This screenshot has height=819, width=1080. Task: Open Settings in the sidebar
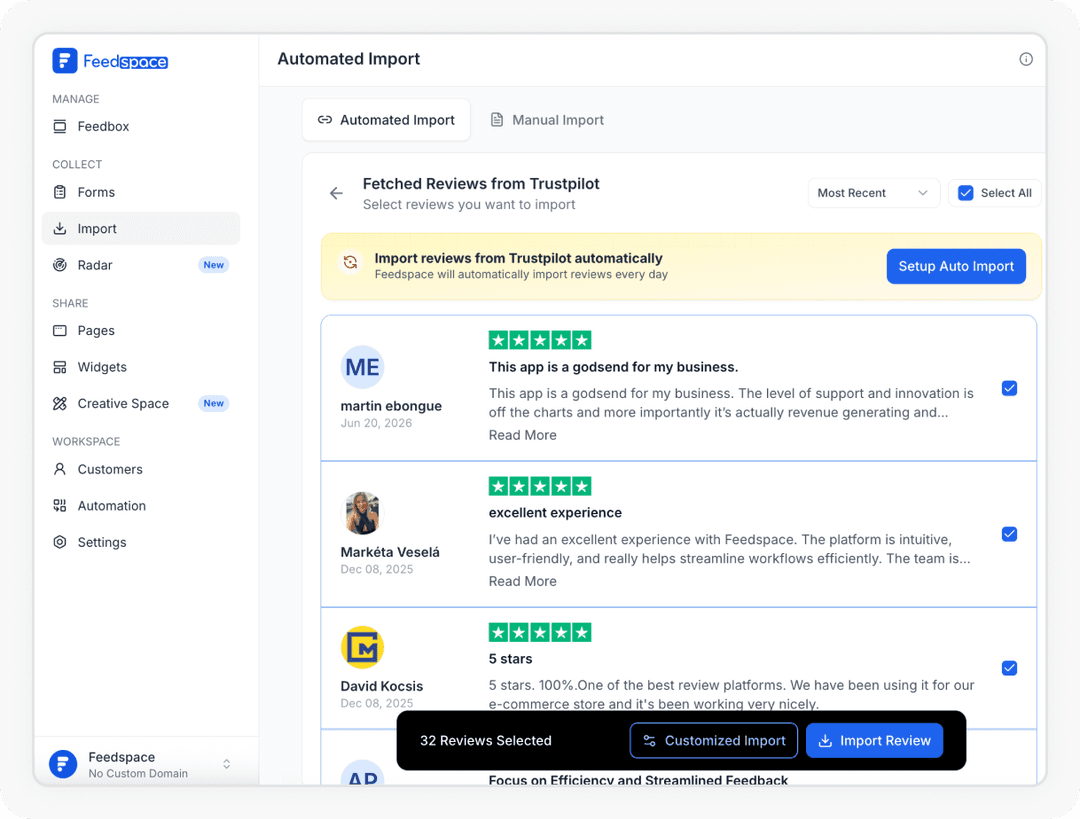click(141, 542)
